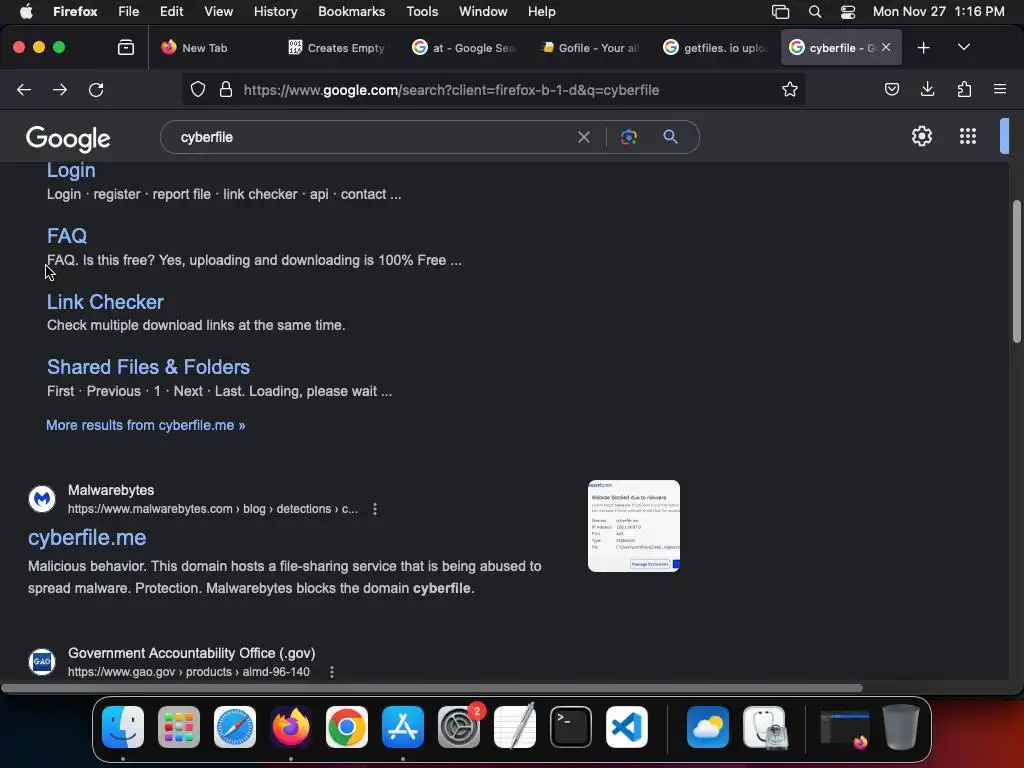
Task: Open the FAQ sitelink
Action: tap(67, 236)
